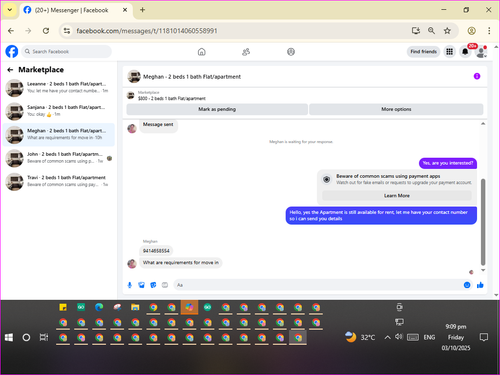Click the chat scrollbar up arrow
The width and height of the screenshot is (500, 375).
[x=483, y=124]
